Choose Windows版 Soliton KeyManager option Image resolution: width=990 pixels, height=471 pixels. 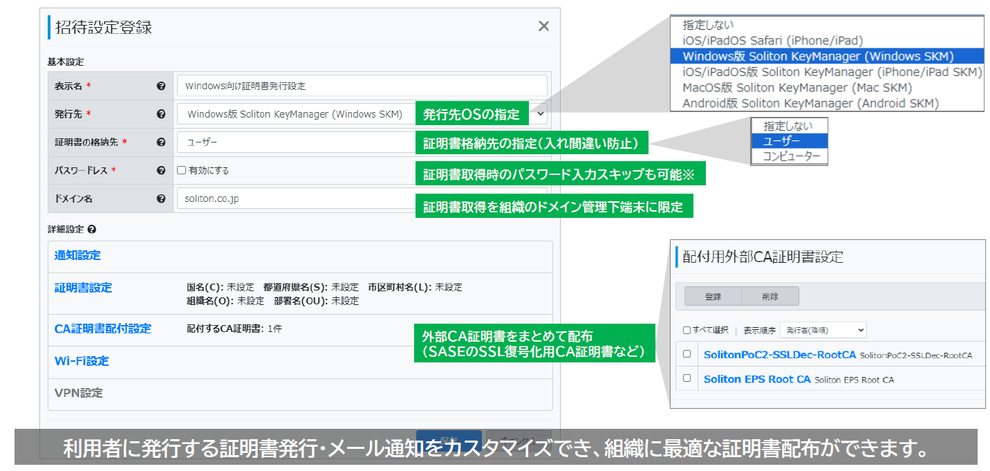[x=828, y=56]
